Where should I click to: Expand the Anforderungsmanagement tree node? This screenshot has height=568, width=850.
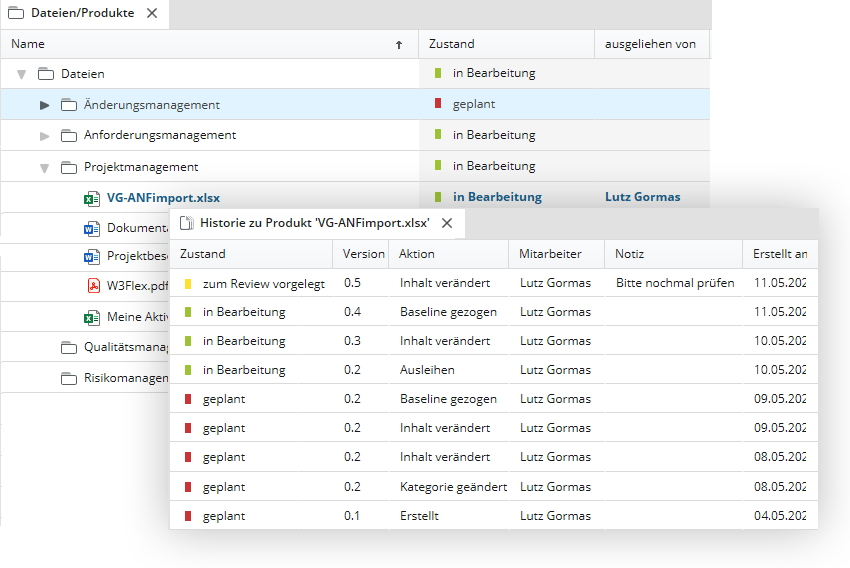[x=44, y=135]
